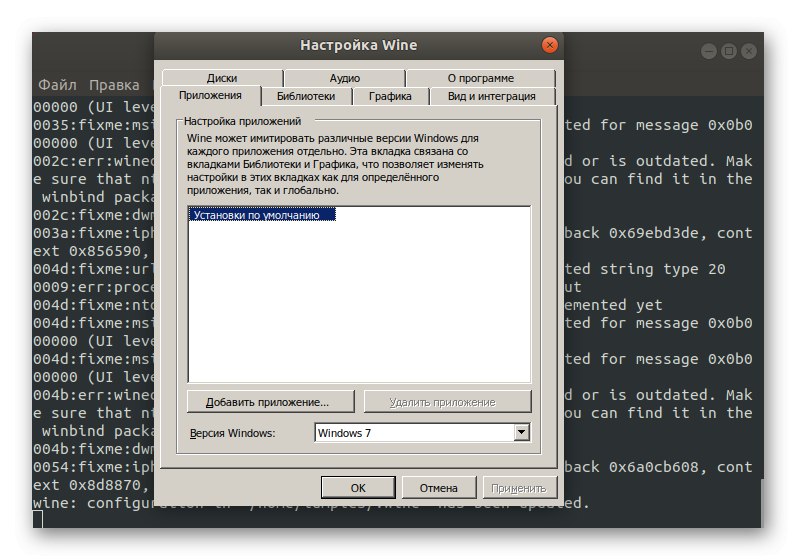Open the Файл menu in terminal window

(x=57, y=84)
